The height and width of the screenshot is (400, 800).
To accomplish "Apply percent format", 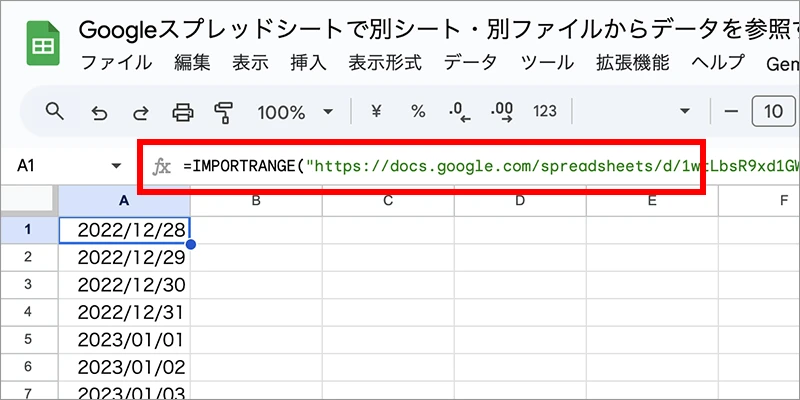I will pyautogui.click(x=418, y=112).
